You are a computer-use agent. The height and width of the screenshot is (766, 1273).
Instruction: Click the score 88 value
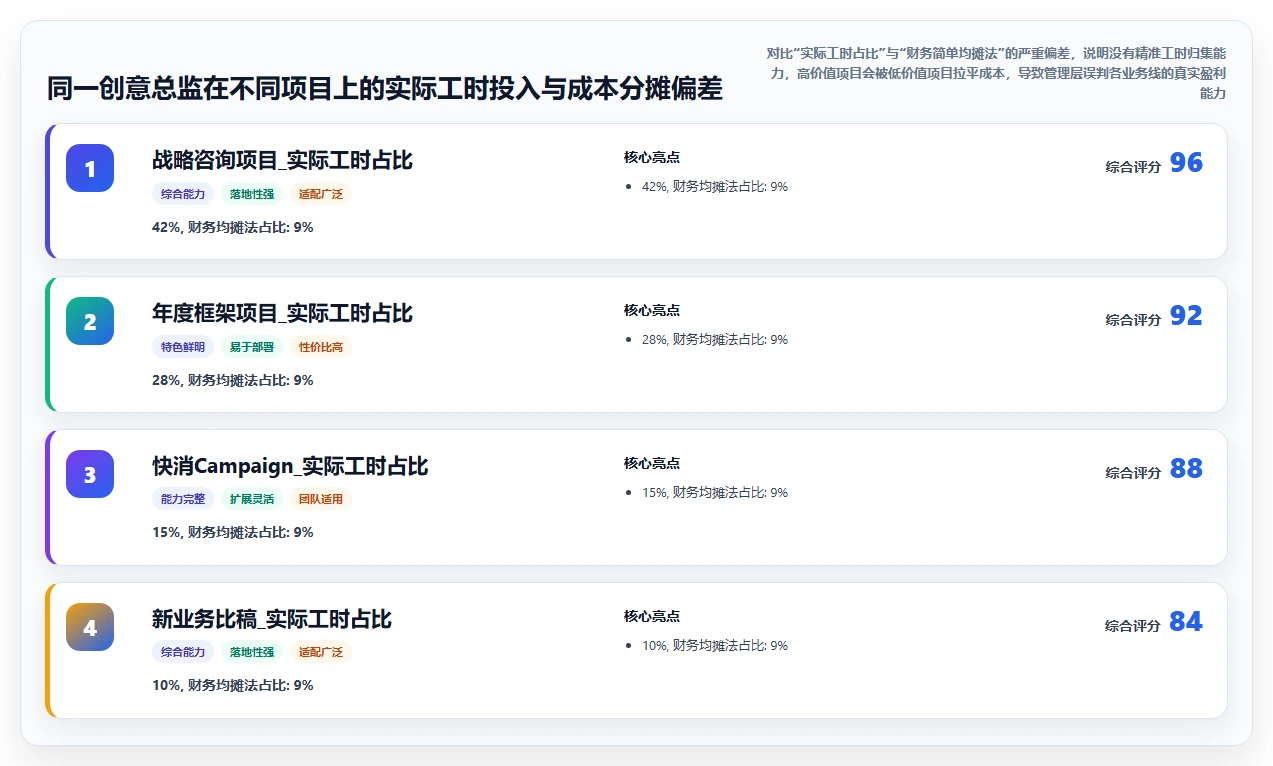[1186, 469]
